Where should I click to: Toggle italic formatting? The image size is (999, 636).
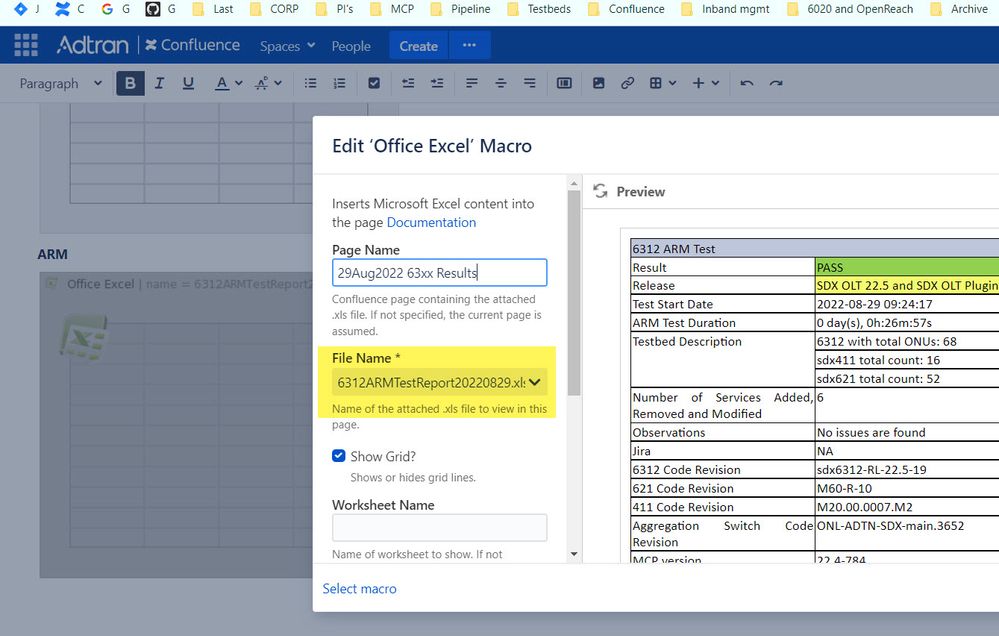coord(159,83)
